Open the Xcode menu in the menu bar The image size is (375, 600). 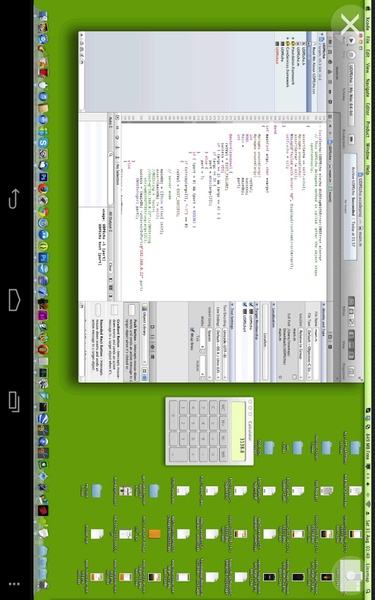pyautogui.click(x=368, y=24)
